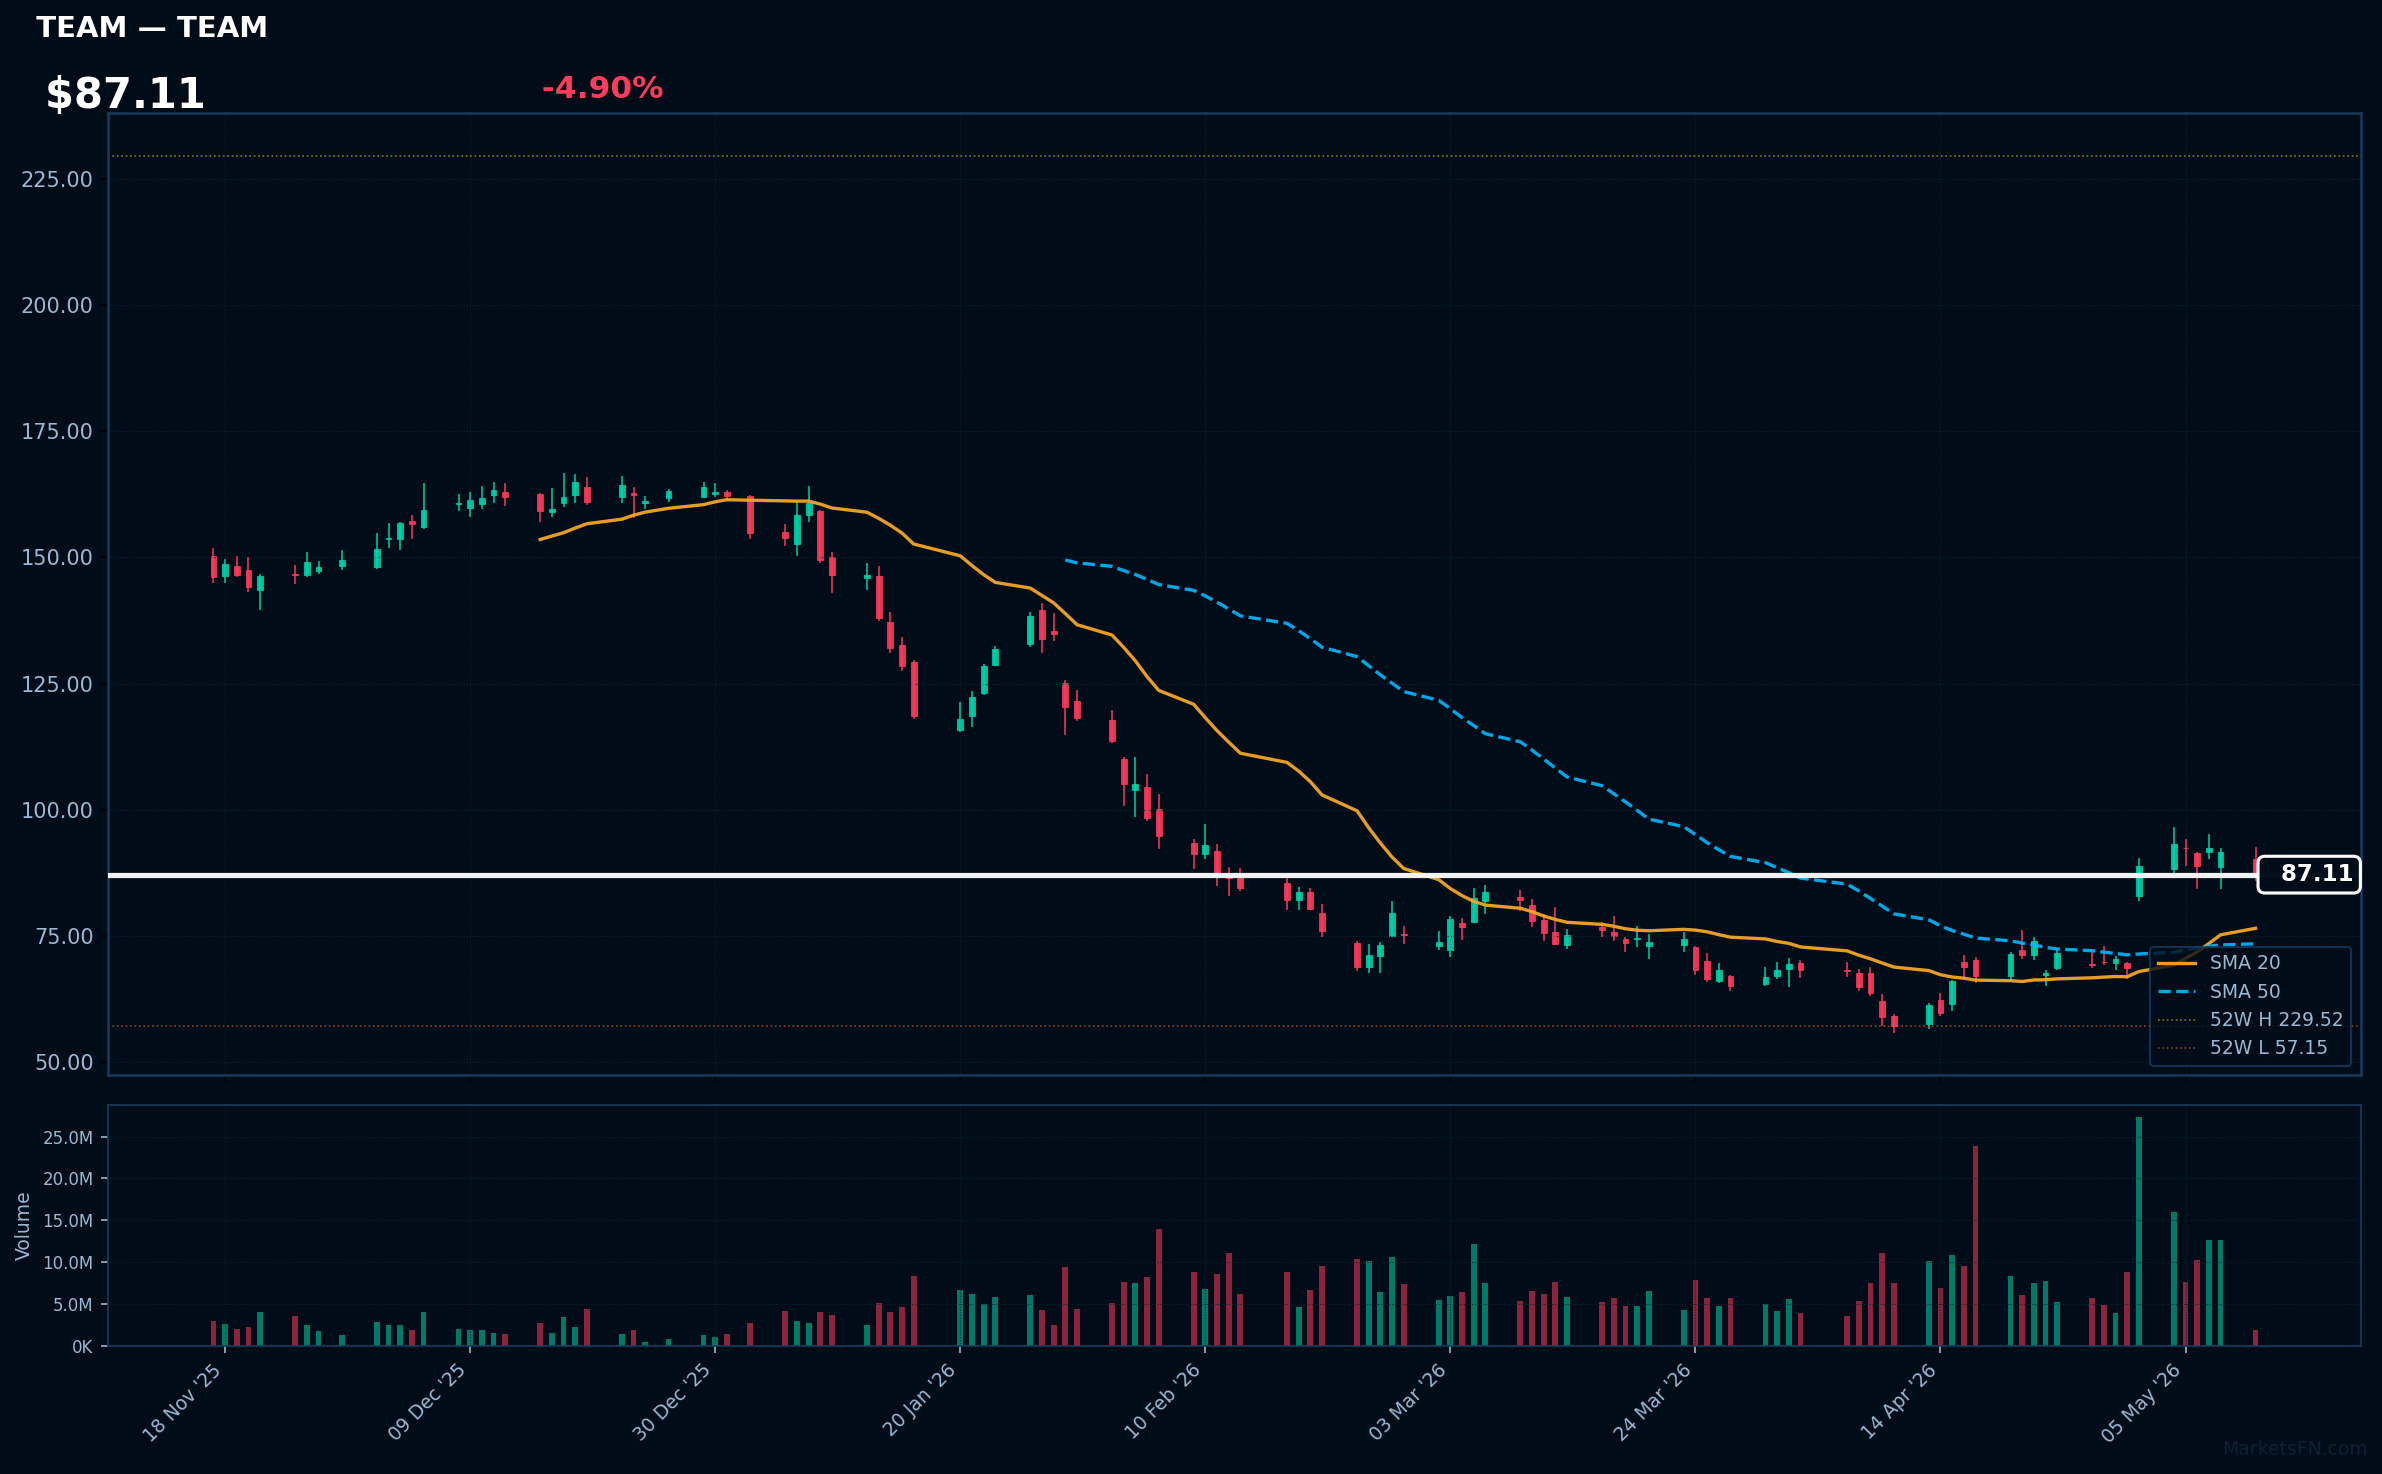Click the blue dashed SMA 50 legend sample
The width and height of the screenshot is (2382, 1474).
pos(2177,991)
